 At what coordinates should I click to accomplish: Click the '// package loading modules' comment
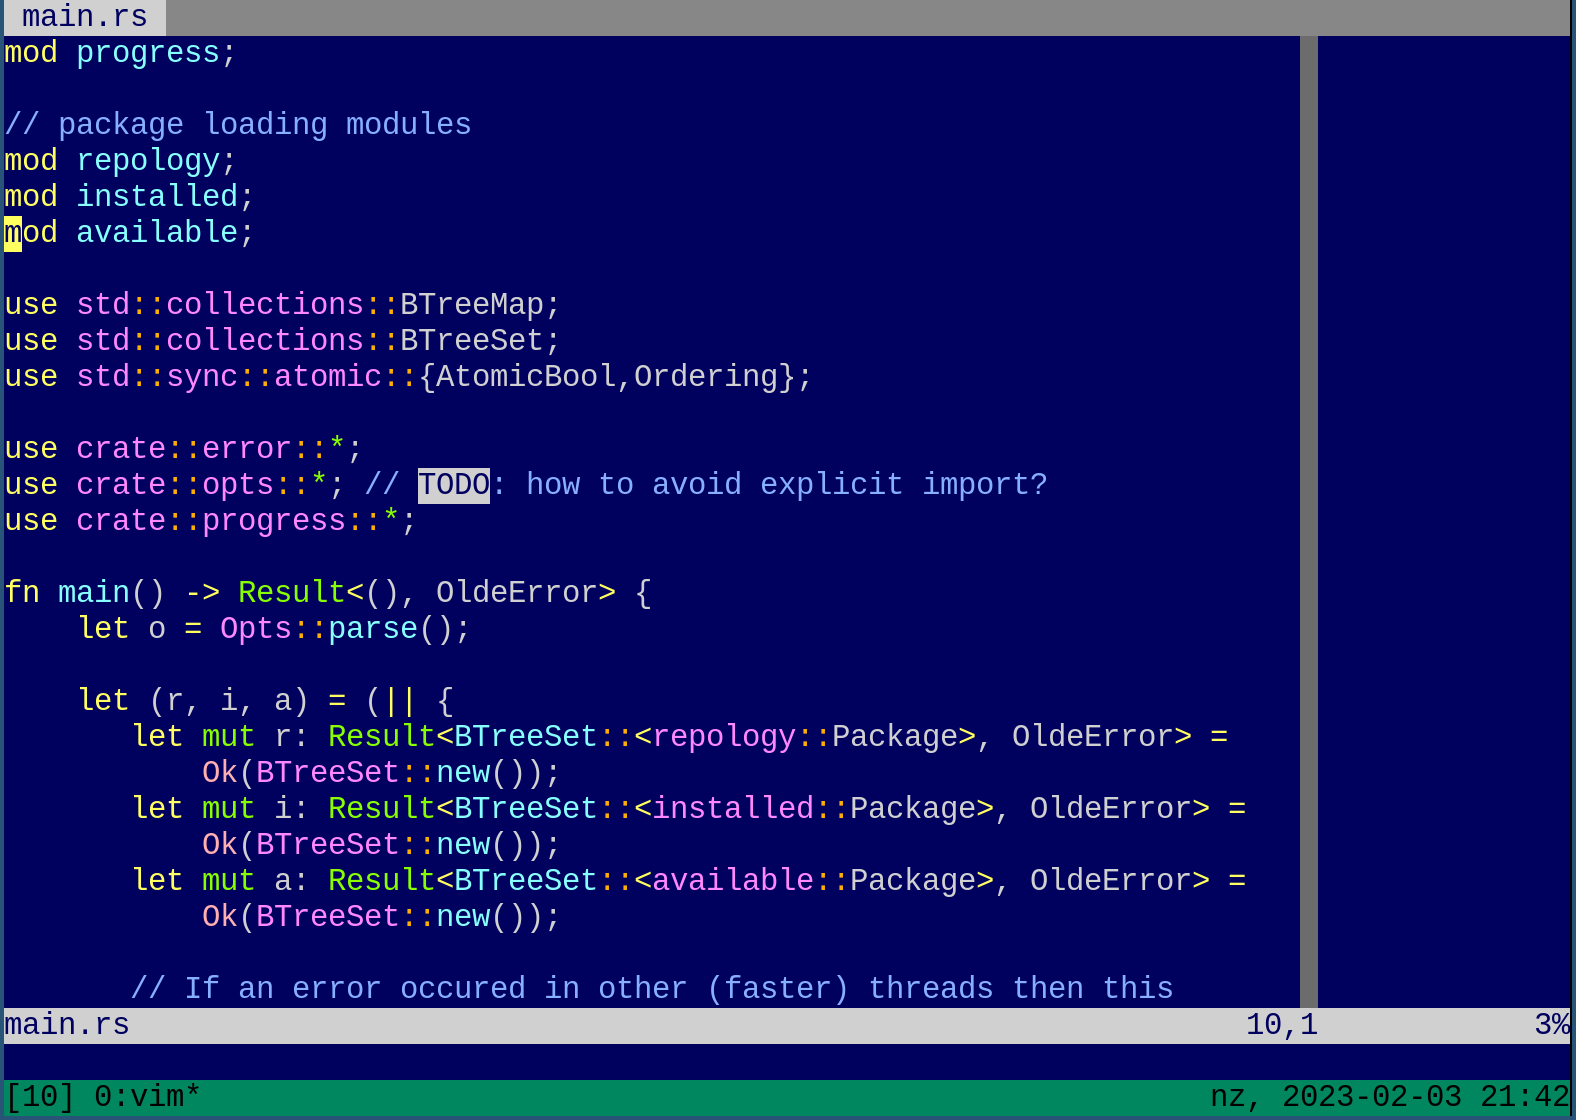pos(238,125)
